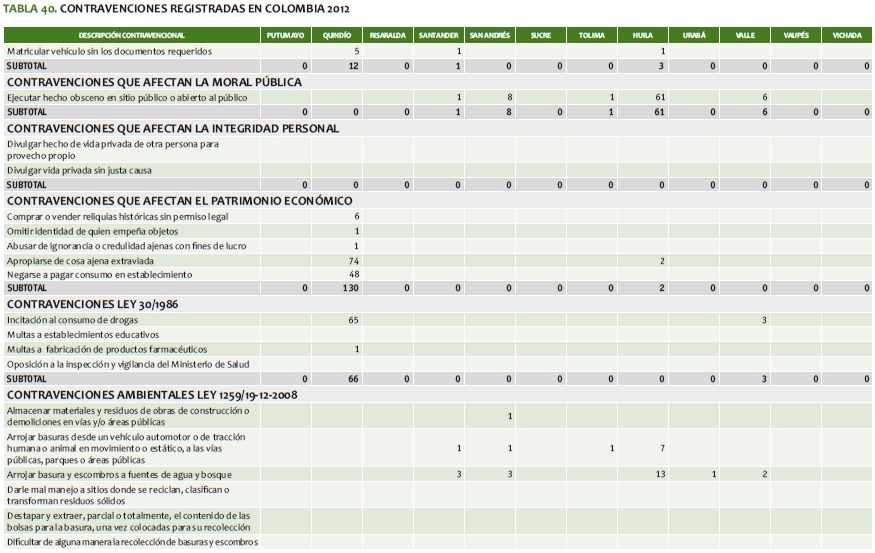Select the VICHADA column header
Image resolution: width=875 pixels, height=553 pixels.
tap(847, 35)
